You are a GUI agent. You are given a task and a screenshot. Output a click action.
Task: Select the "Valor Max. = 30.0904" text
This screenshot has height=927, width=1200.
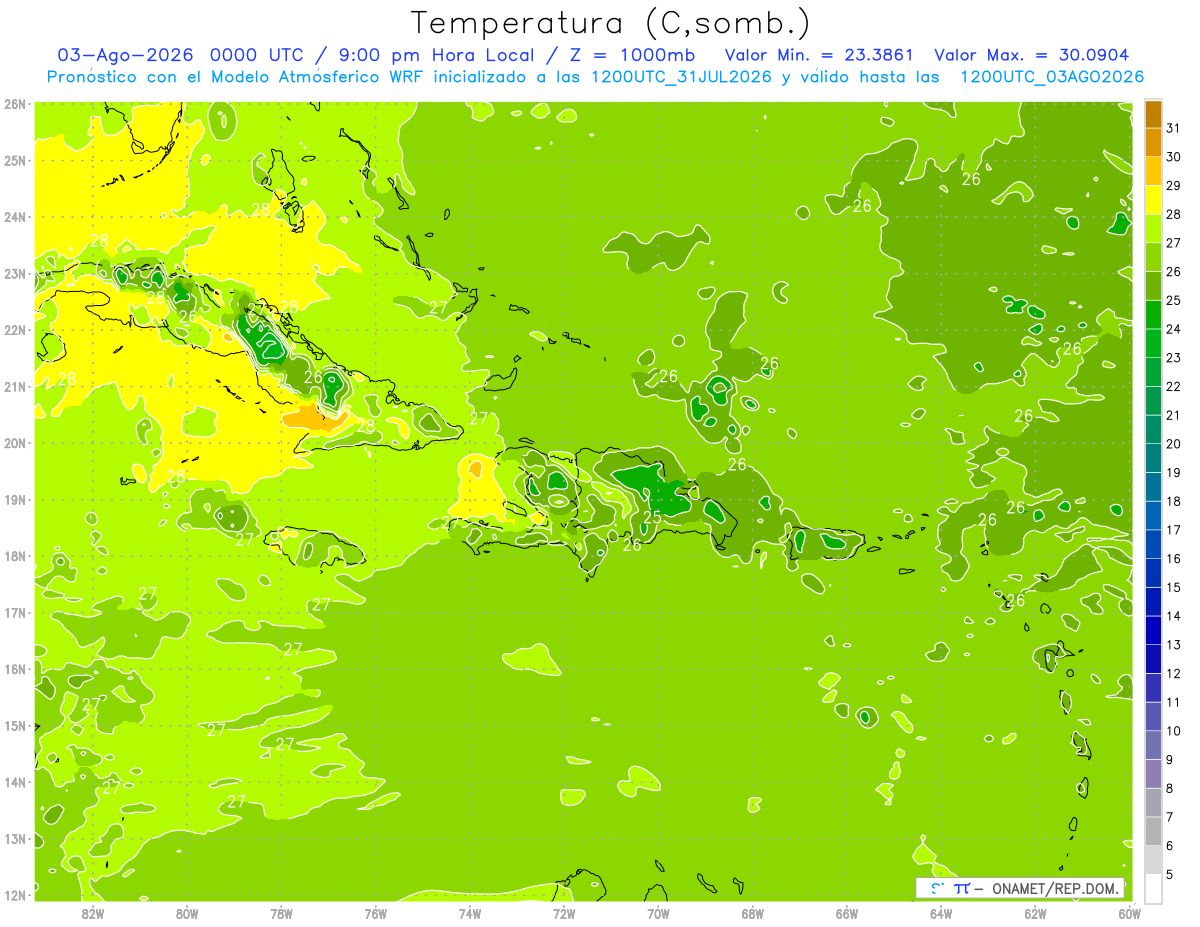click(1032, 55)
